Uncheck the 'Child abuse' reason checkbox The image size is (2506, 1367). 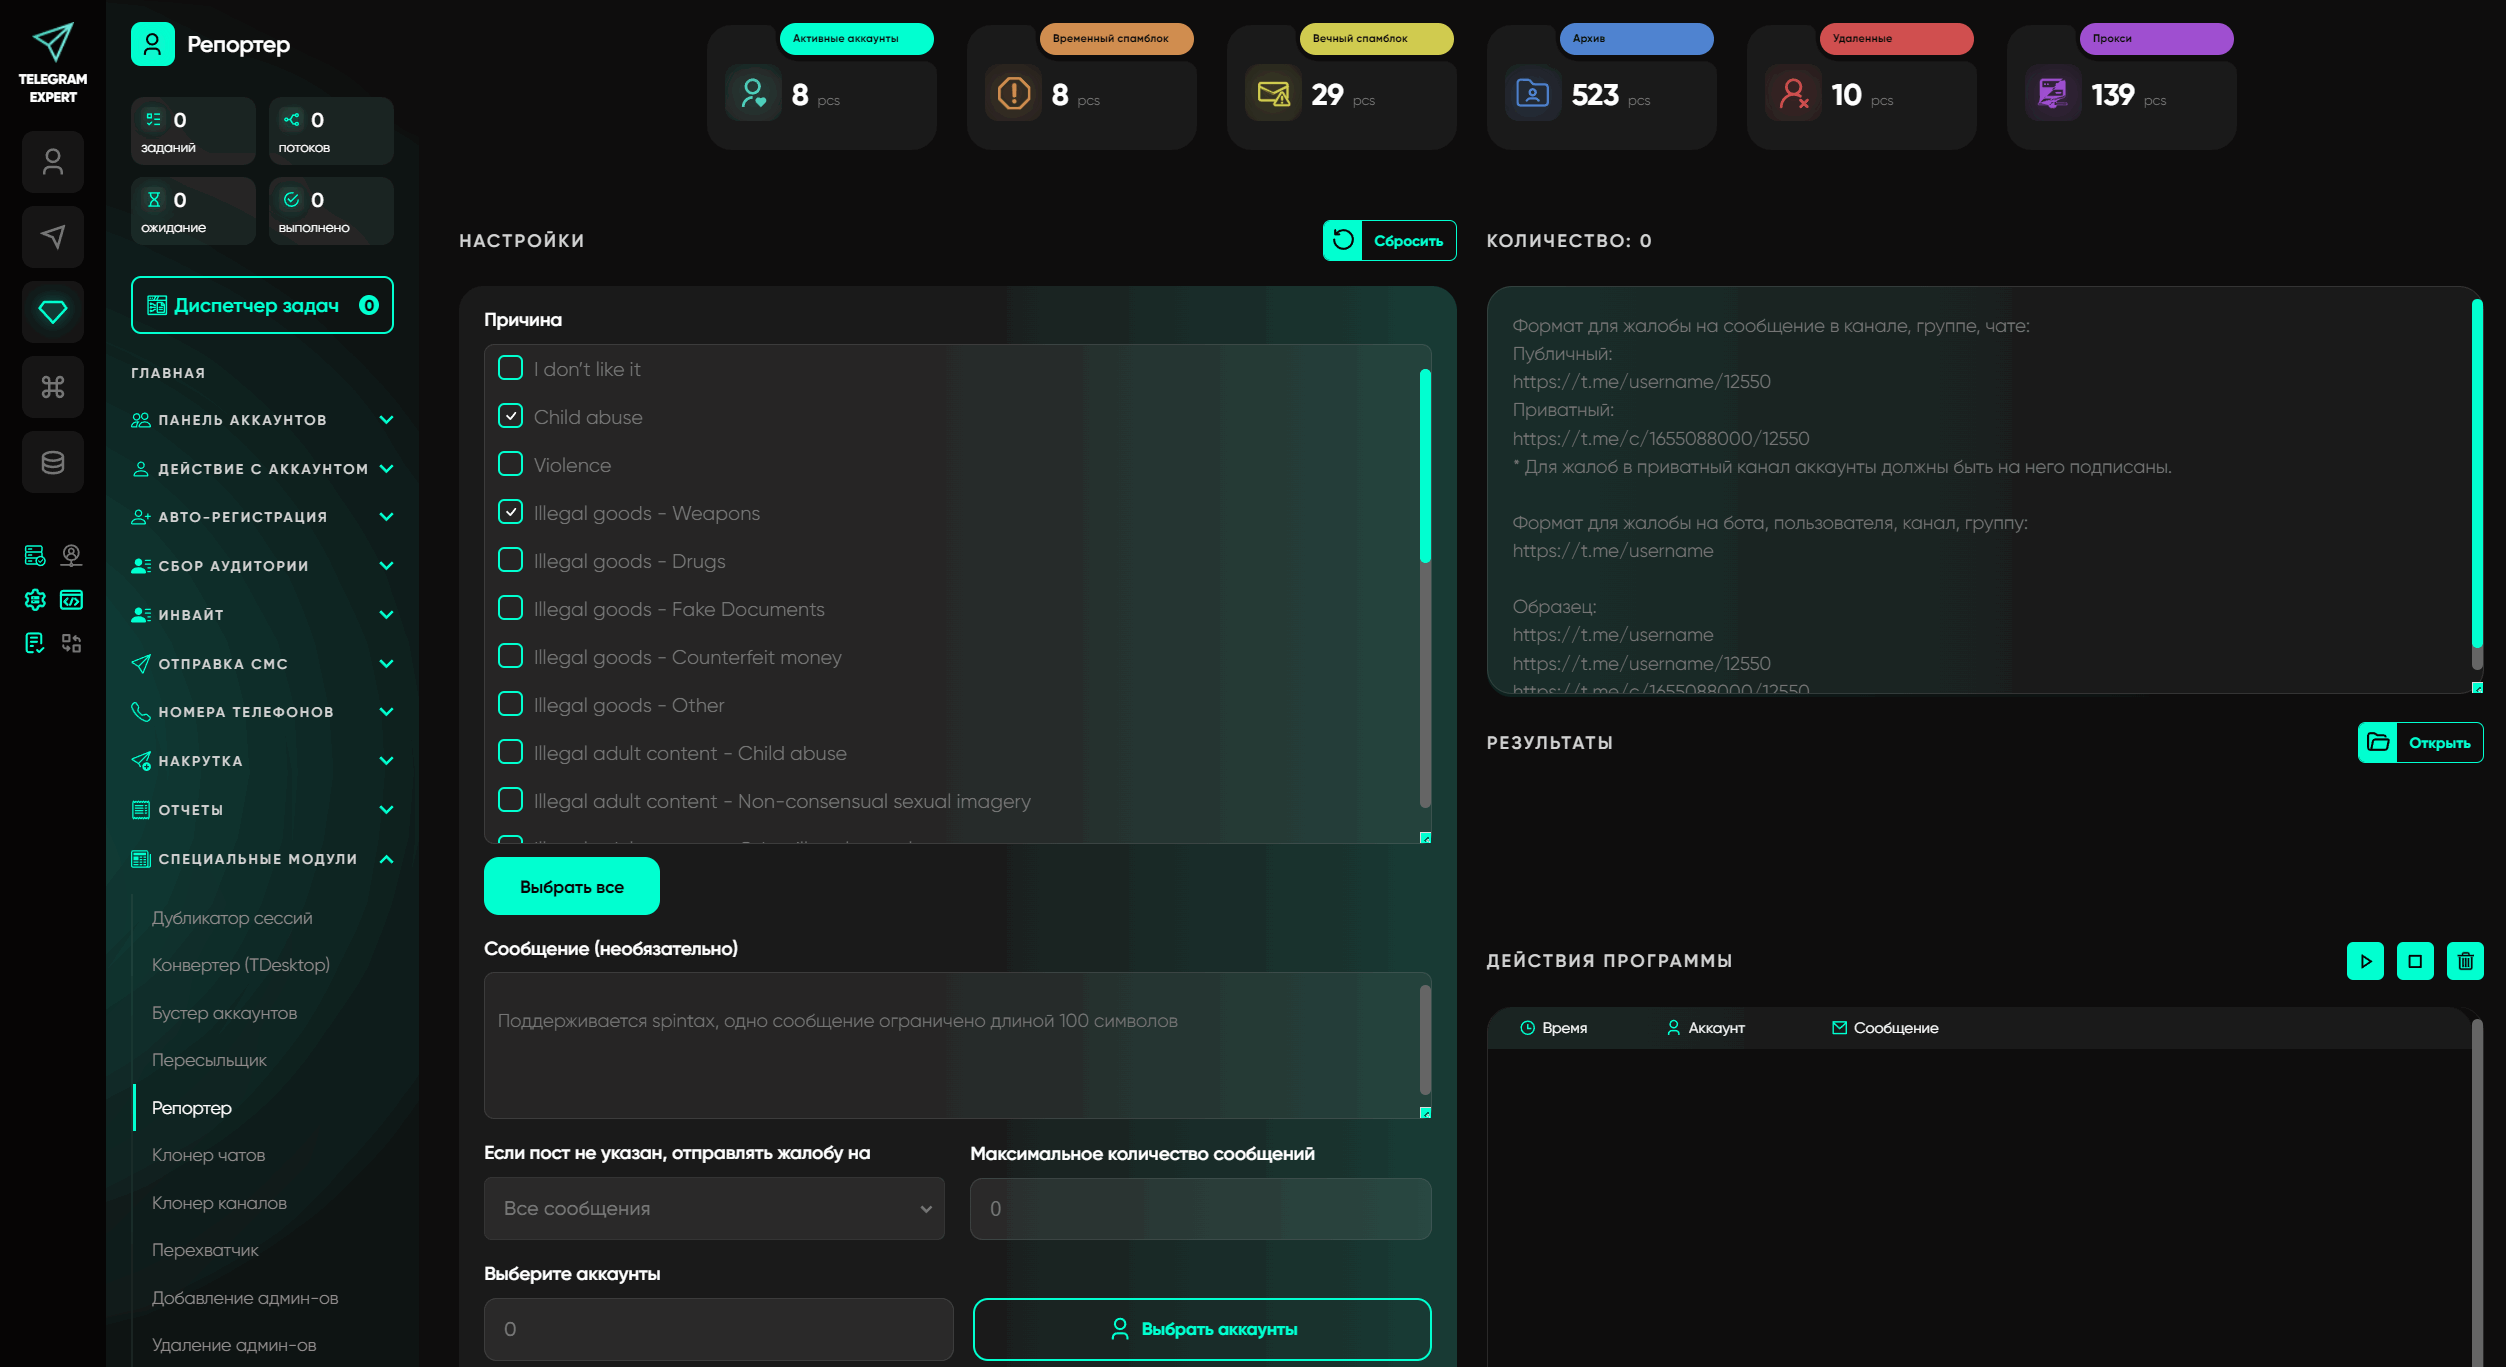510,416
